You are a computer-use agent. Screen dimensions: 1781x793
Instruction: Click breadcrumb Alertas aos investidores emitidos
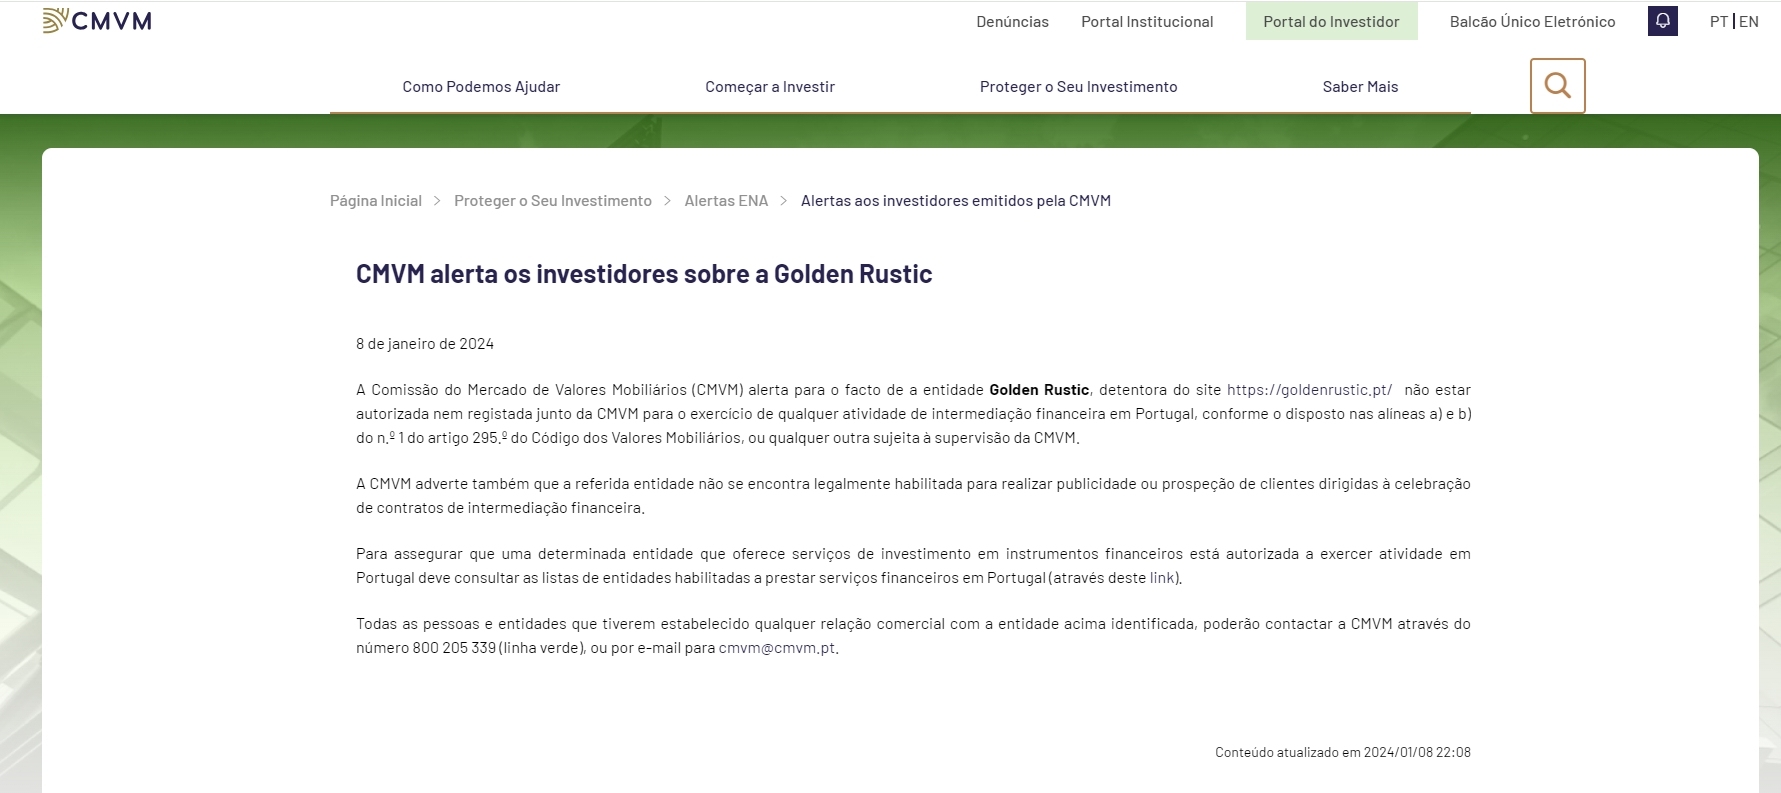point(955,201)
